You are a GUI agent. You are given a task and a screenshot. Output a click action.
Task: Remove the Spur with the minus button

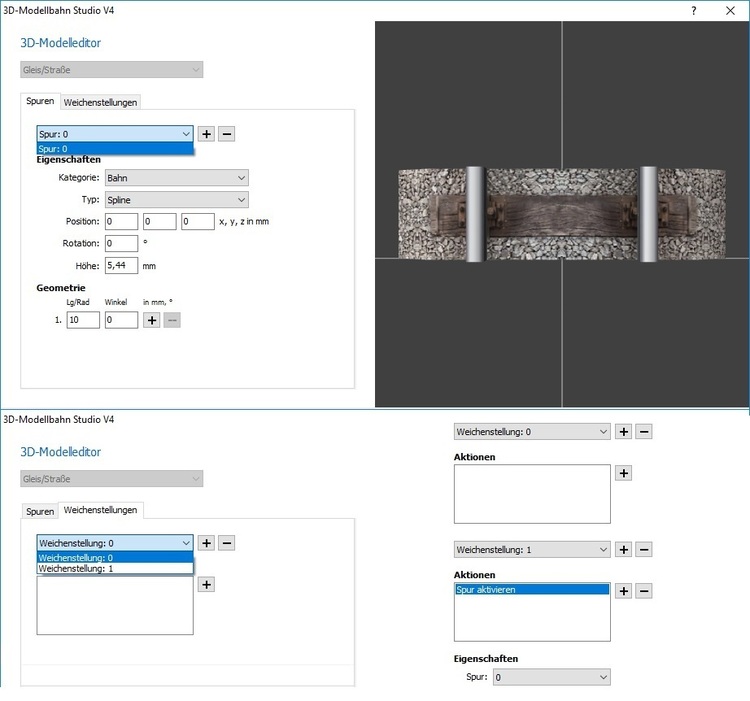click(x=227, y=134)
